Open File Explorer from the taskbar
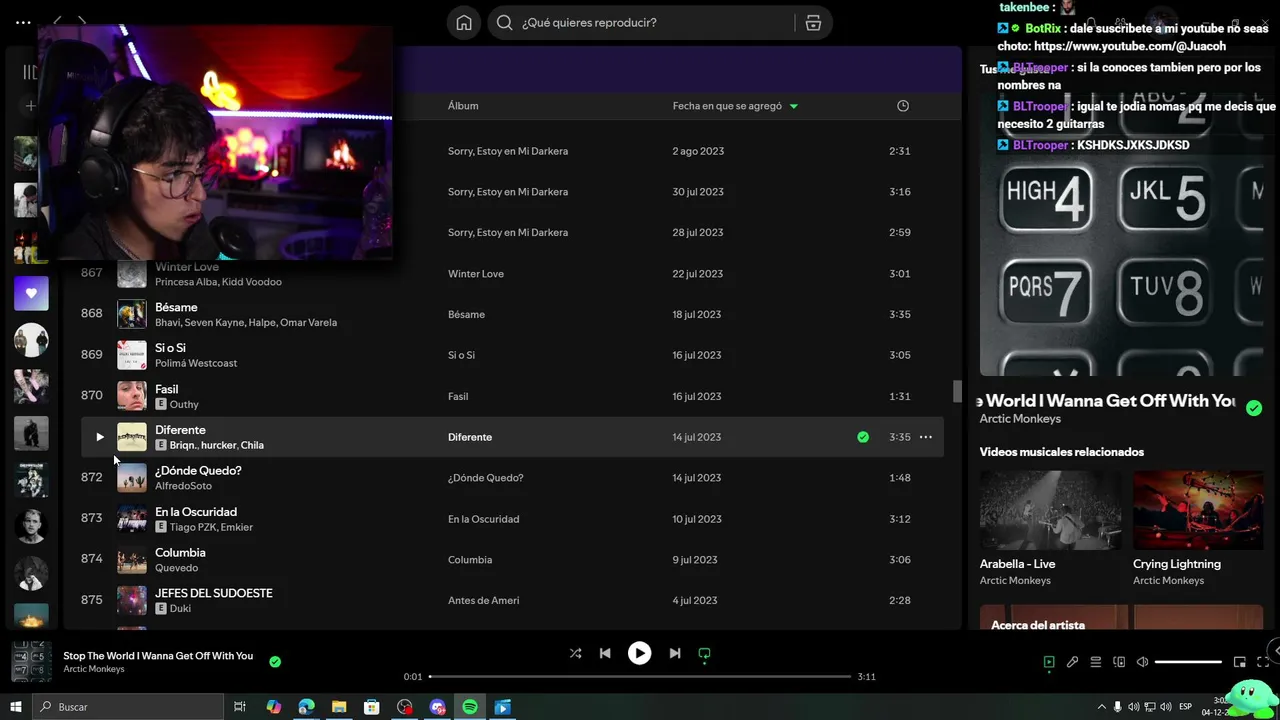The height and width of the screenshot is (720, 1280). pos(339,707)
